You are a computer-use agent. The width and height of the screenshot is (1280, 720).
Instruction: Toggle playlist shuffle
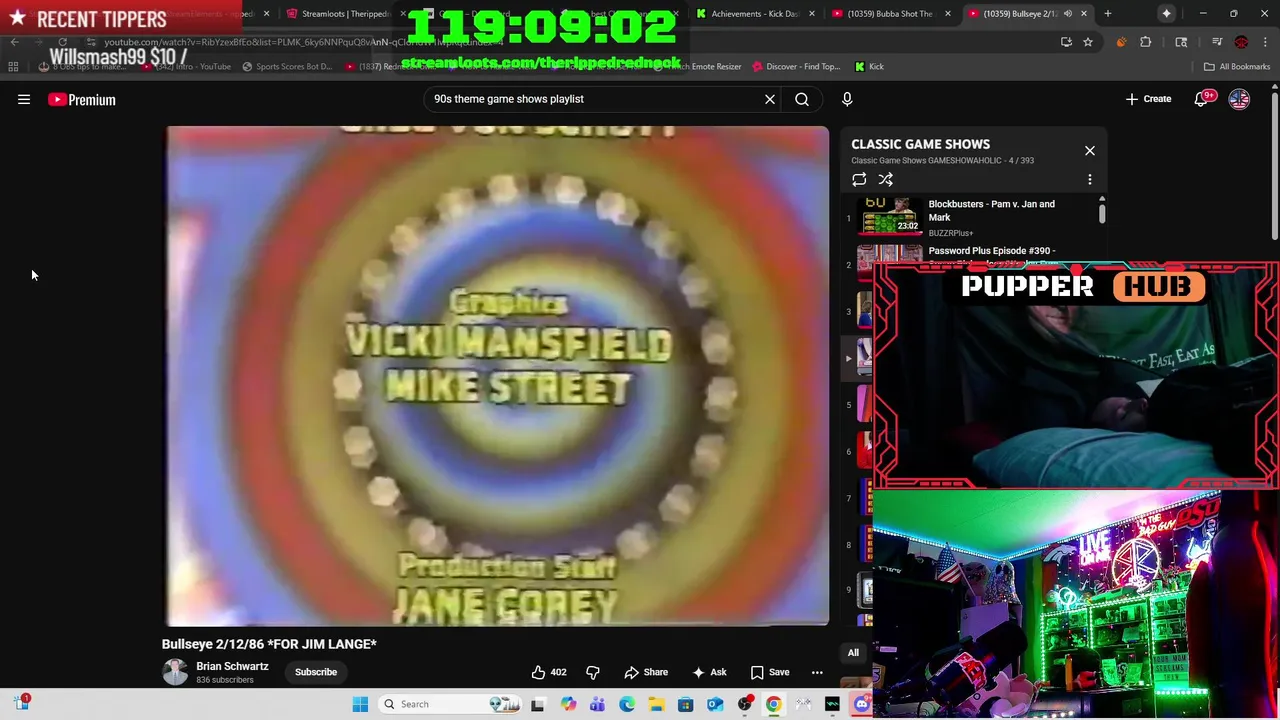886,180
